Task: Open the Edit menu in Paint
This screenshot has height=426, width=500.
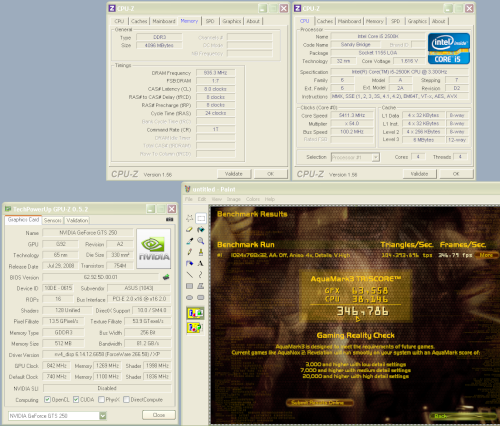Action: 202,199
